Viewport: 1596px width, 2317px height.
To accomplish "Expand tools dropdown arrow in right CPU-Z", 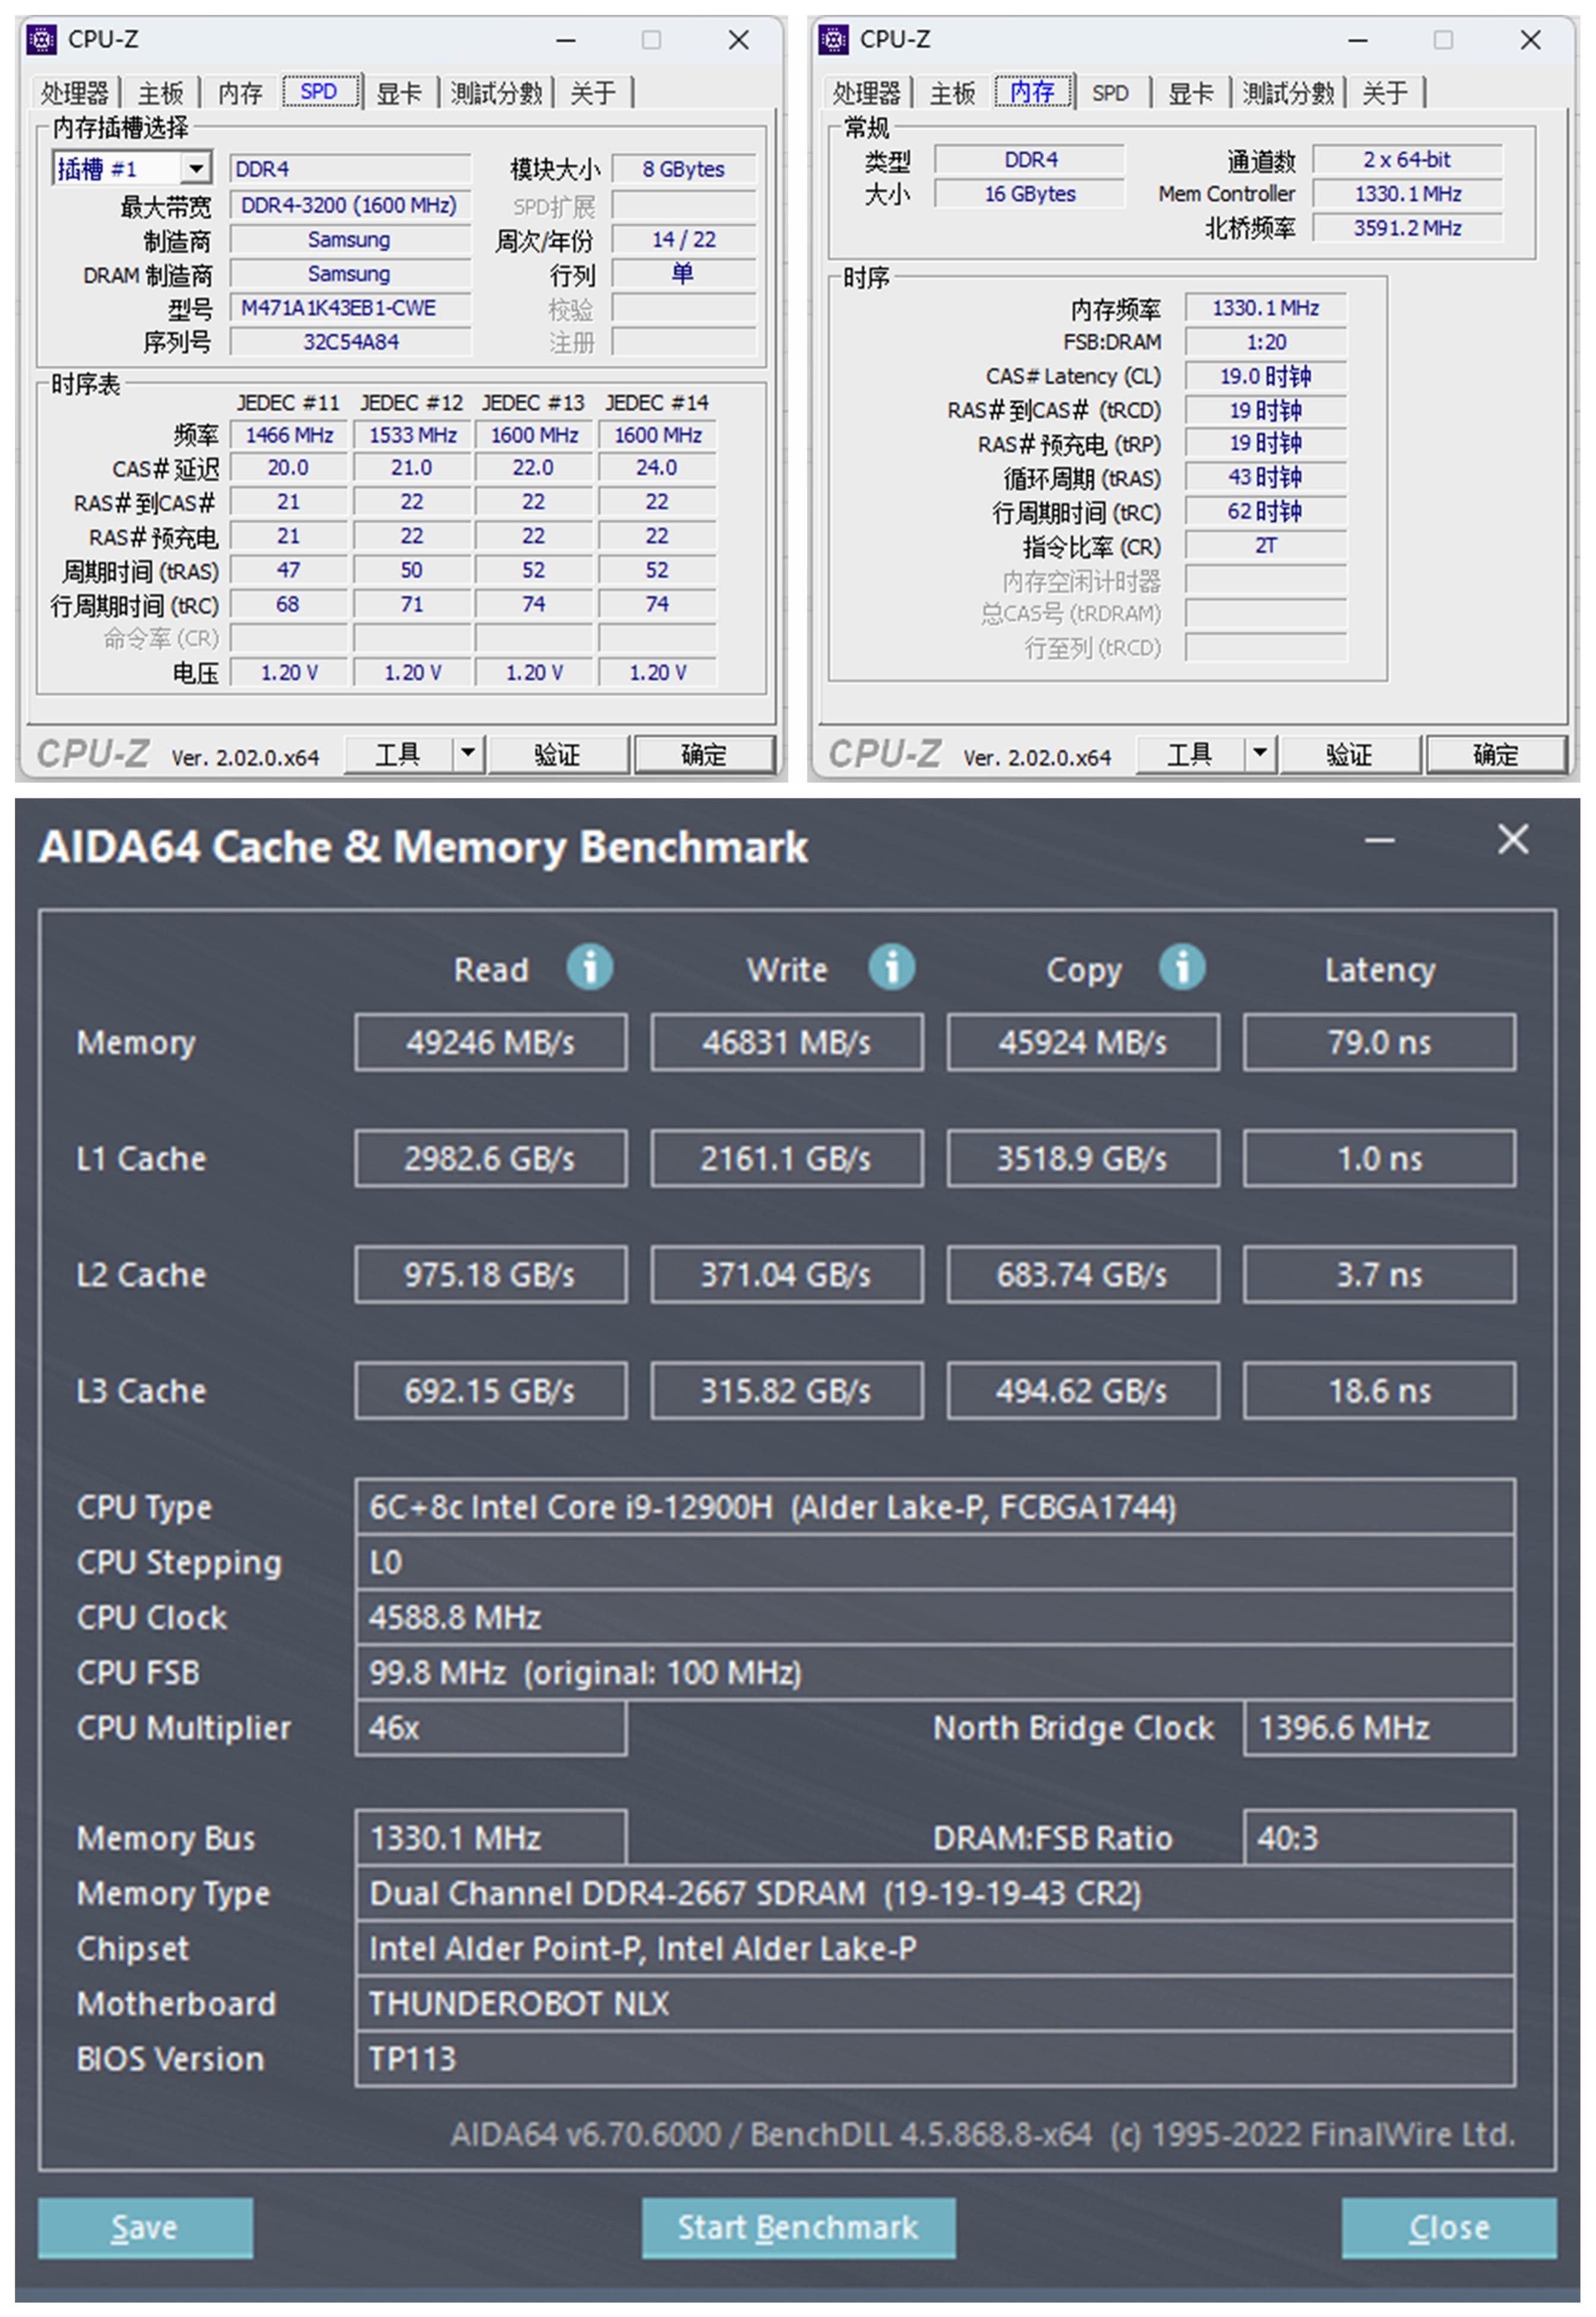I will pyautogui.click(x=1260, y=753).
